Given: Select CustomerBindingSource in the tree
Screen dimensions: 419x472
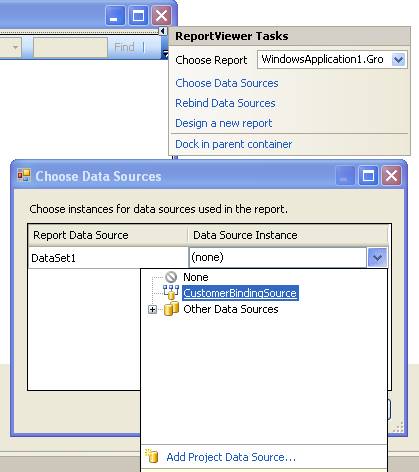Looking at the screenshot, I should click(240, 293).
